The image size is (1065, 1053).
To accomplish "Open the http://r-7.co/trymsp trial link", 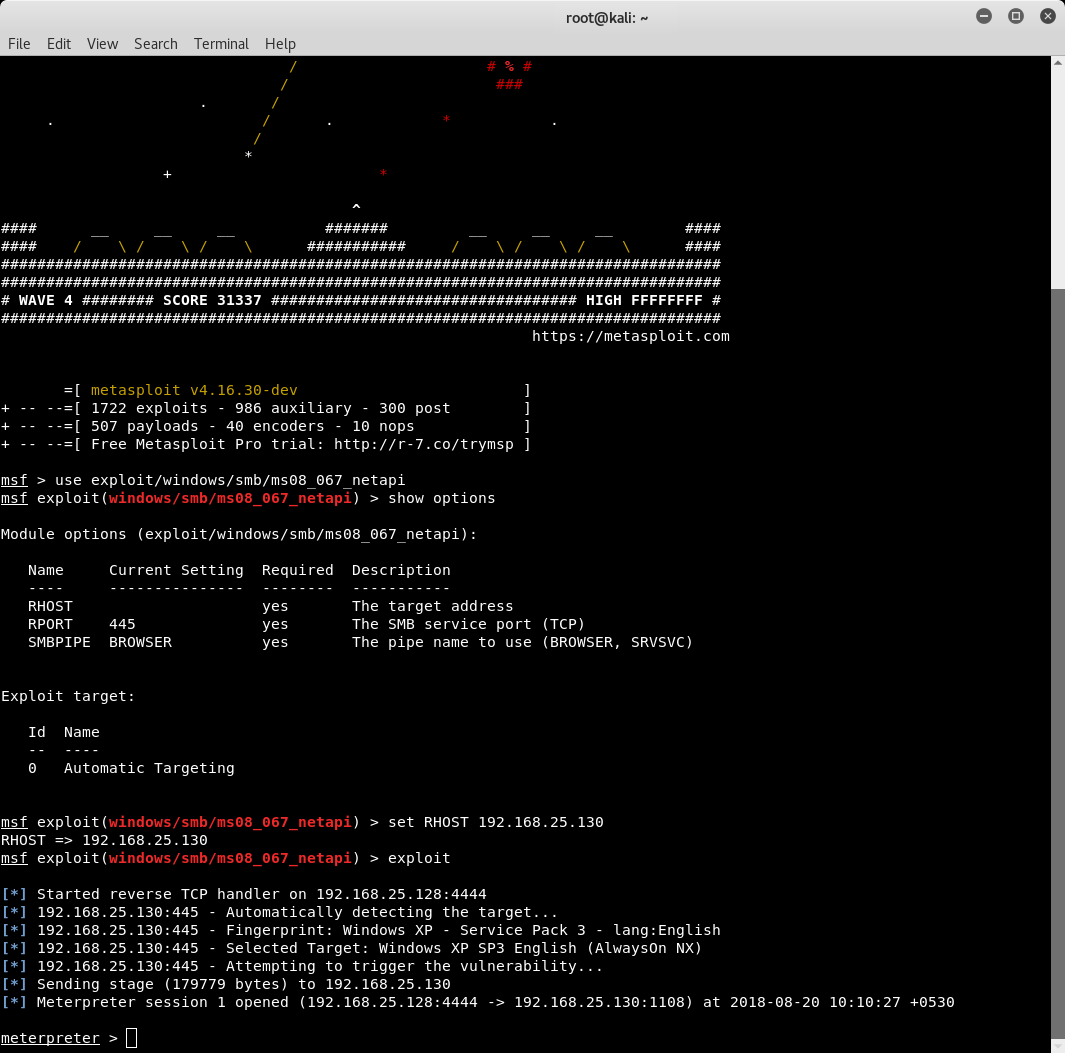I will coord(424,444).
